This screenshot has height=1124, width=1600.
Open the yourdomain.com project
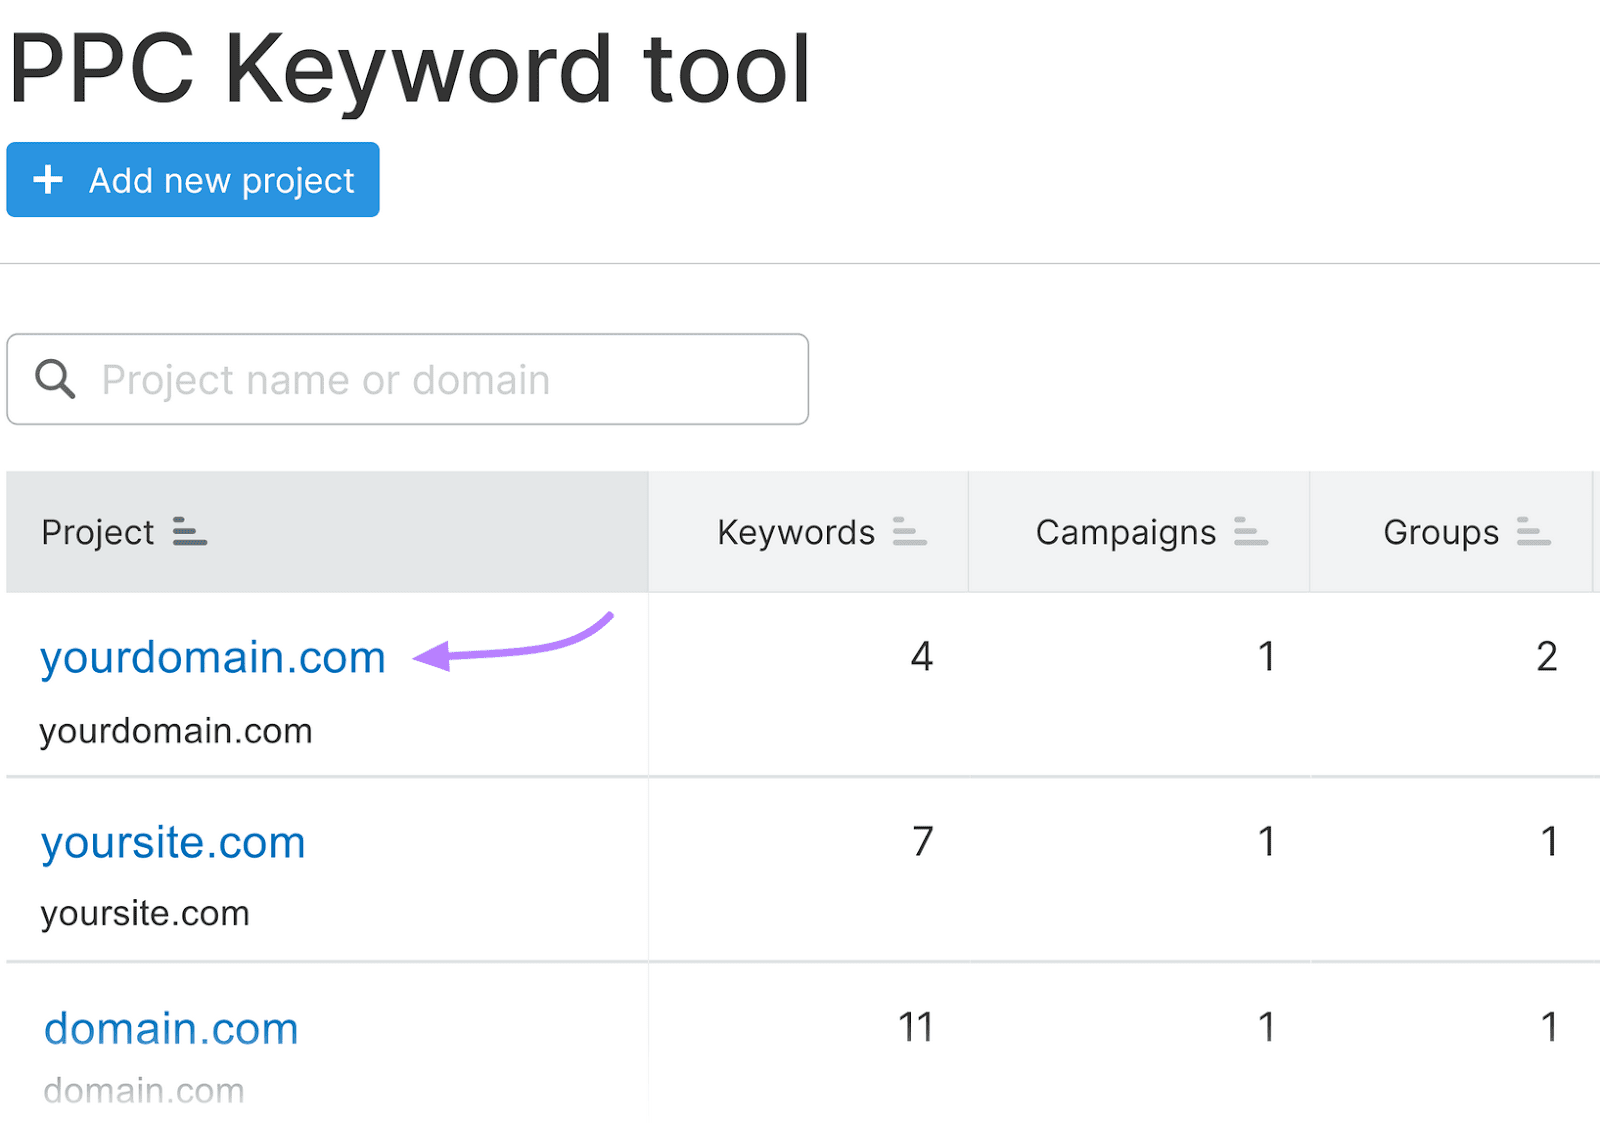click(212, 657)
